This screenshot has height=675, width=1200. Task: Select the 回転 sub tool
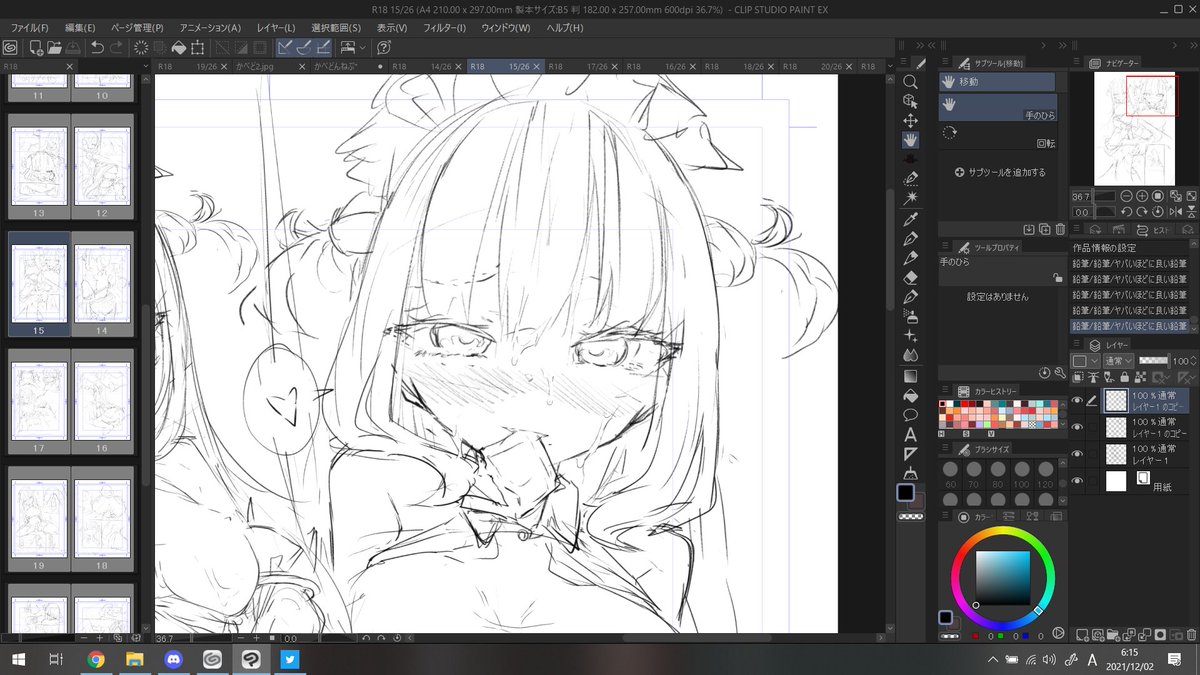[997, 135]
